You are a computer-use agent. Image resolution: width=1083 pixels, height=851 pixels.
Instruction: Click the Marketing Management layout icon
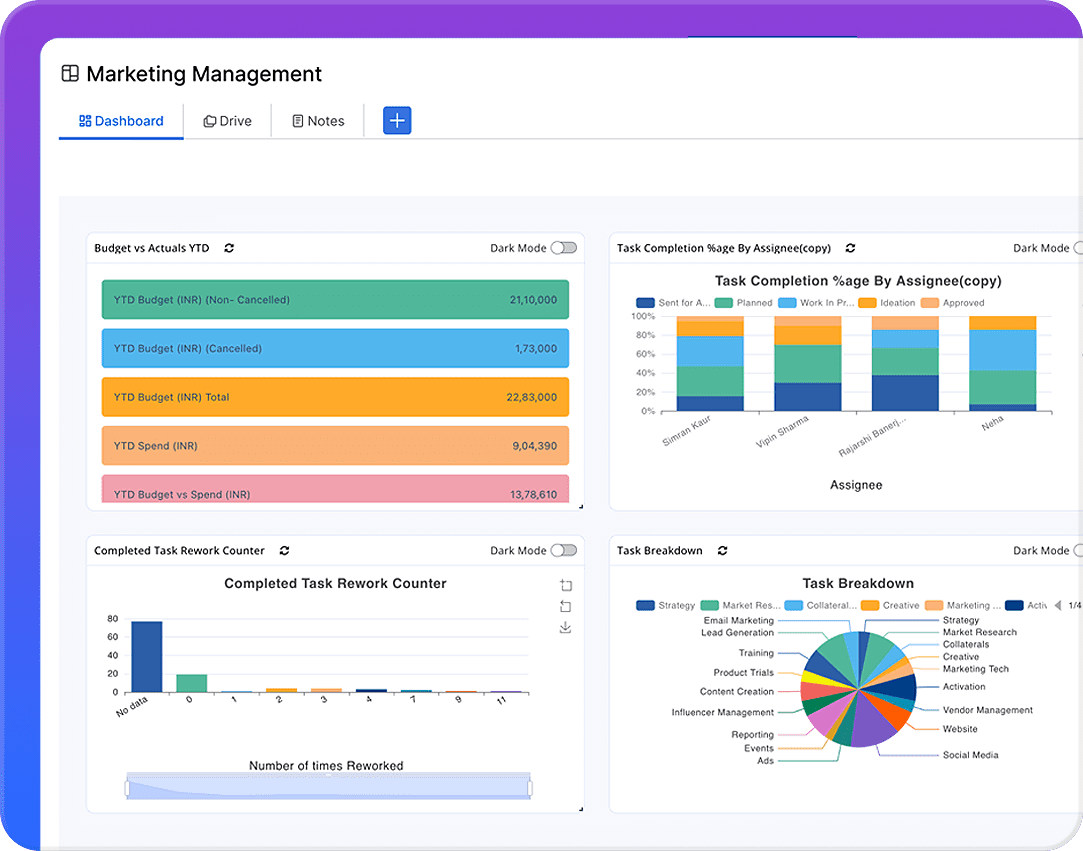pos(70,73)
